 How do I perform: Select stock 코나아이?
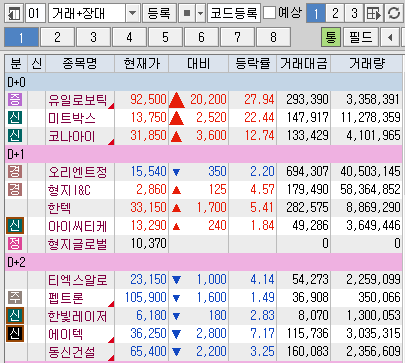coord(72,136)
